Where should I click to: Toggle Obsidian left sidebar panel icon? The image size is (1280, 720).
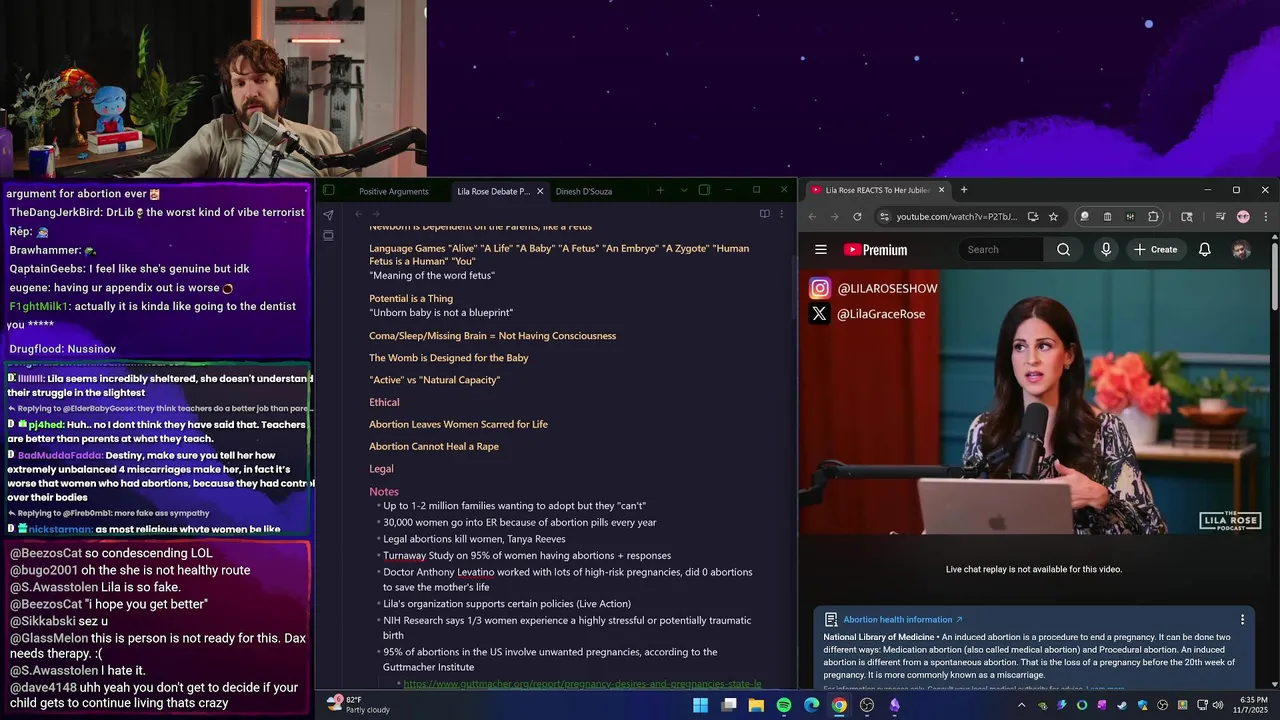(x=328, y=190)
